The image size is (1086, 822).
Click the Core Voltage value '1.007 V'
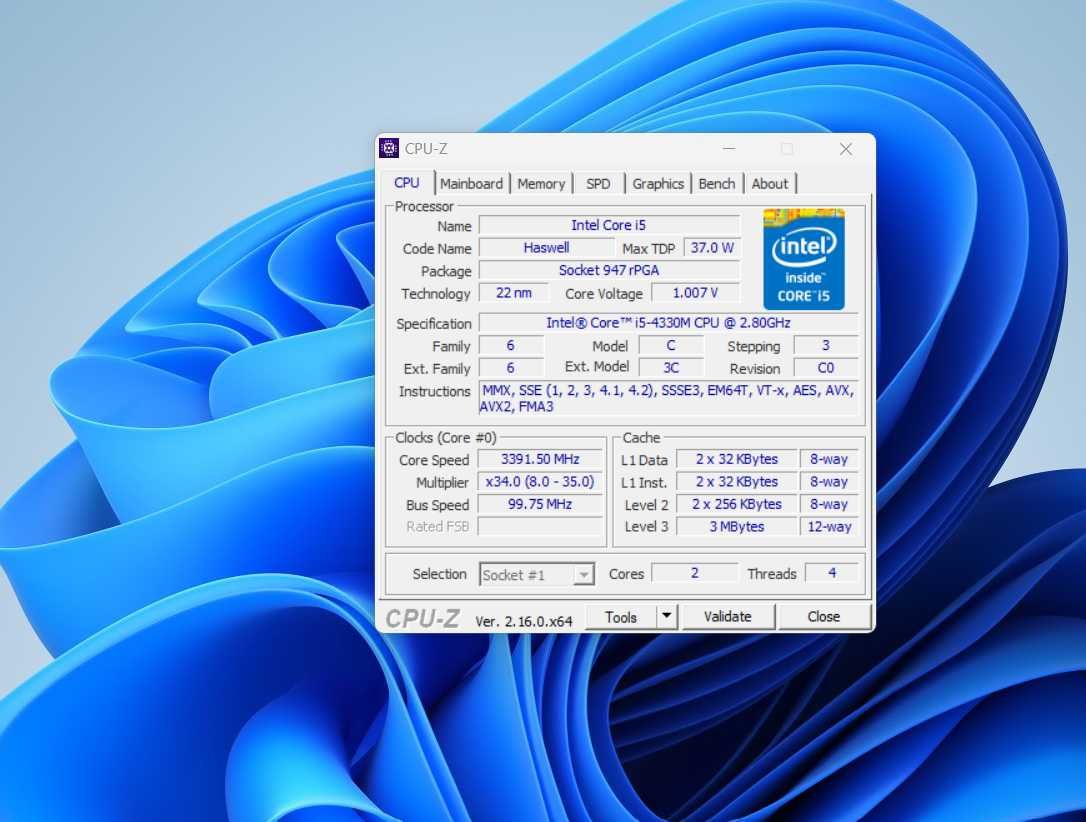click(x=695, y=293)
